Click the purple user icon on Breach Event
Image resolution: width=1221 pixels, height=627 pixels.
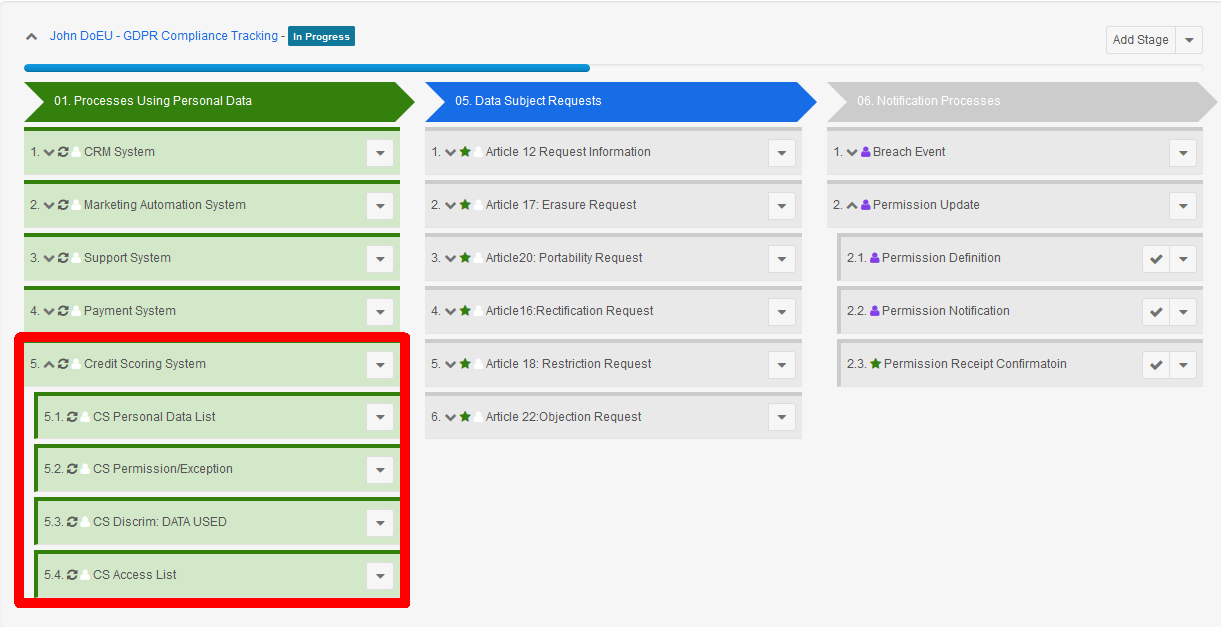866,152
